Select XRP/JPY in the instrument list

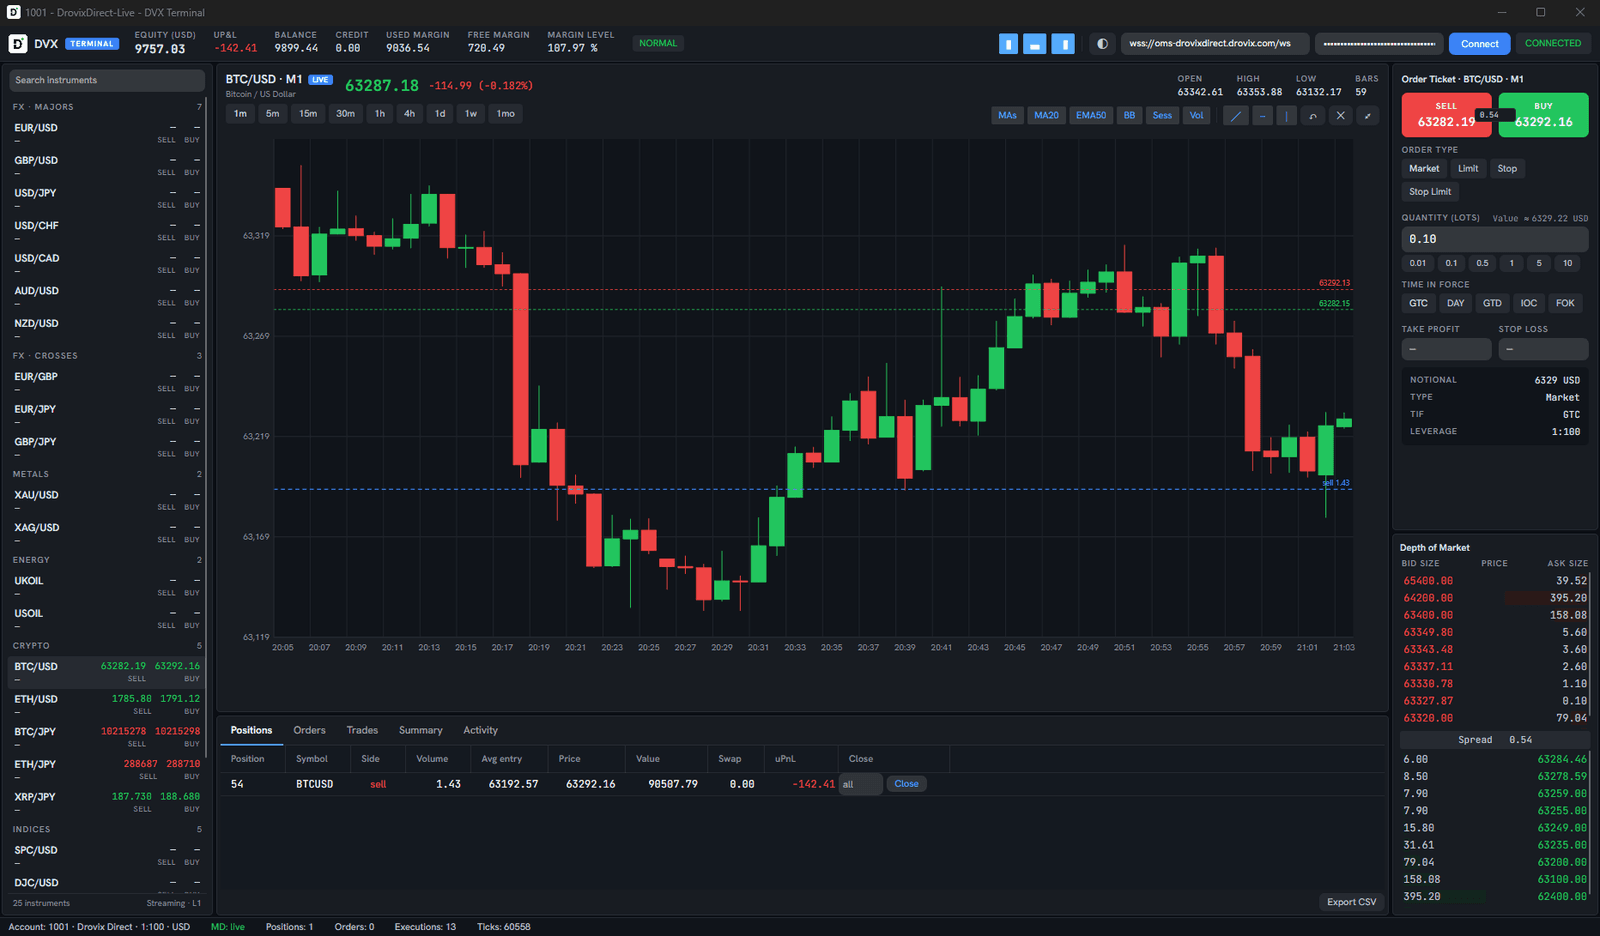[107, 803]
